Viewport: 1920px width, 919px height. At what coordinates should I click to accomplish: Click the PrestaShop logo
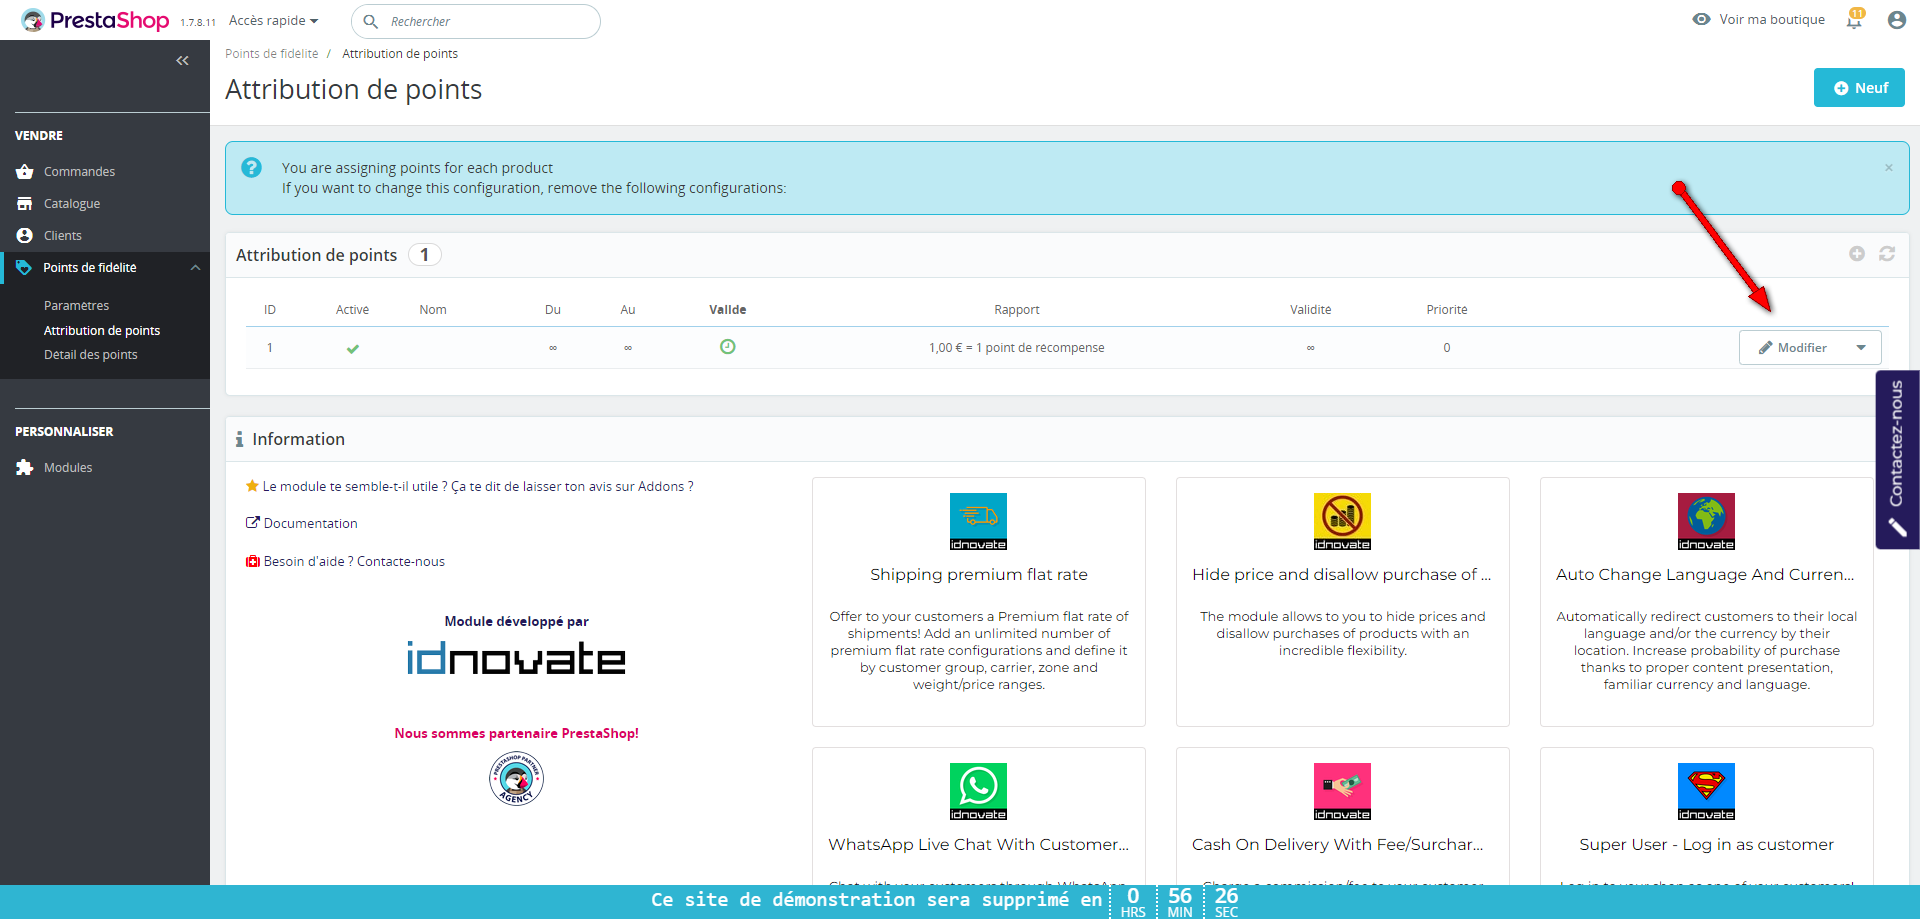click(x=96, y=20)
